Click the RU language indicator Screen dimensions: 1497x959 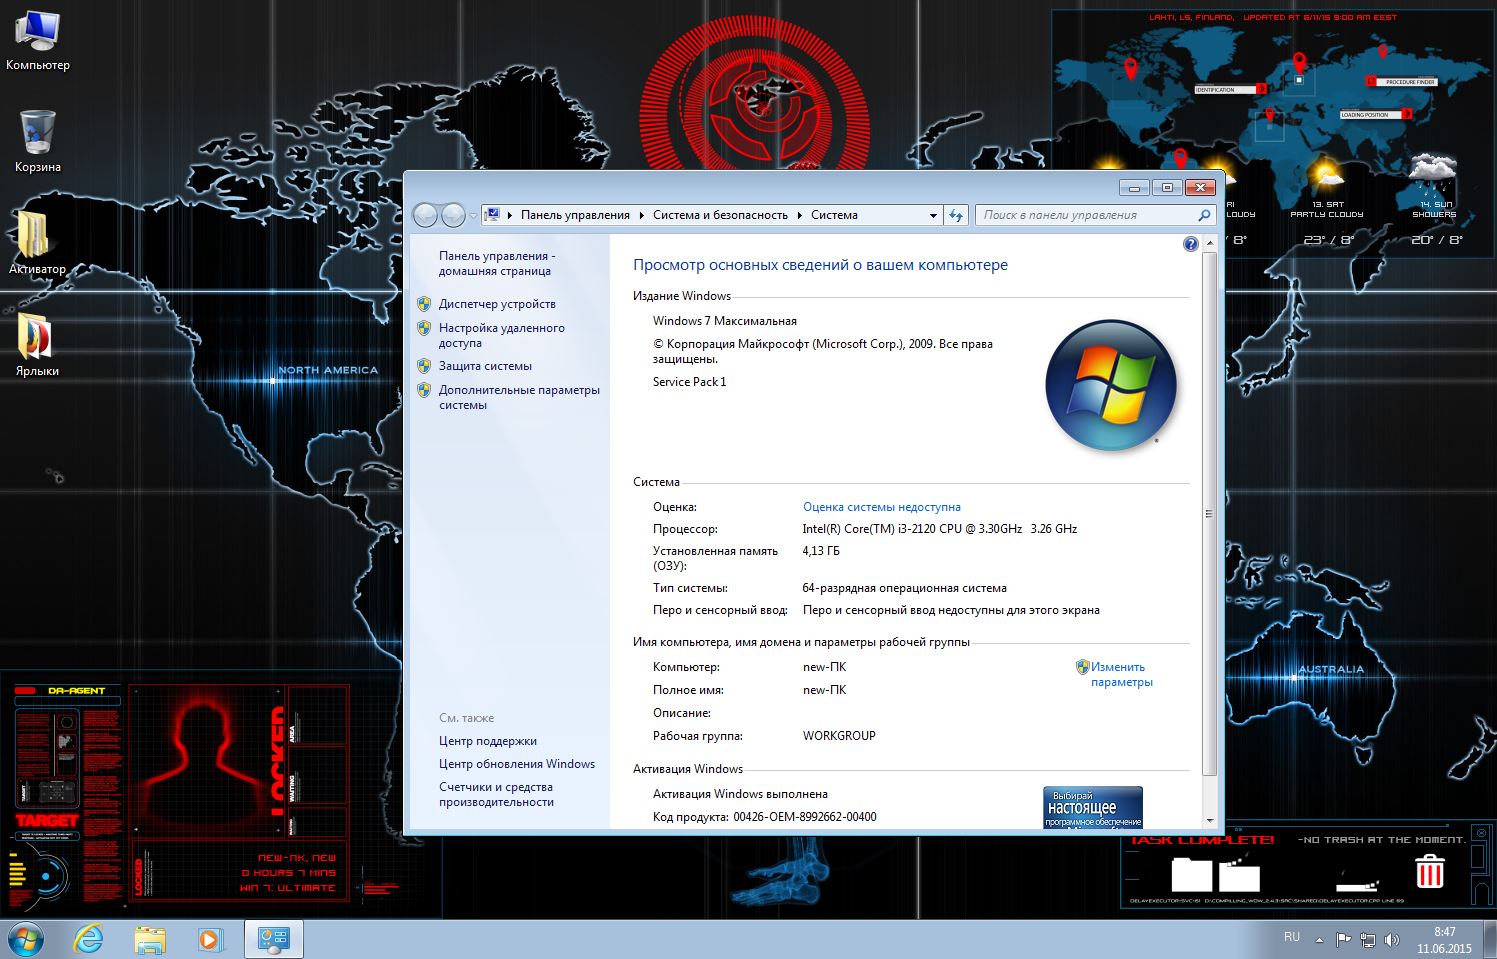point(1291,937)
